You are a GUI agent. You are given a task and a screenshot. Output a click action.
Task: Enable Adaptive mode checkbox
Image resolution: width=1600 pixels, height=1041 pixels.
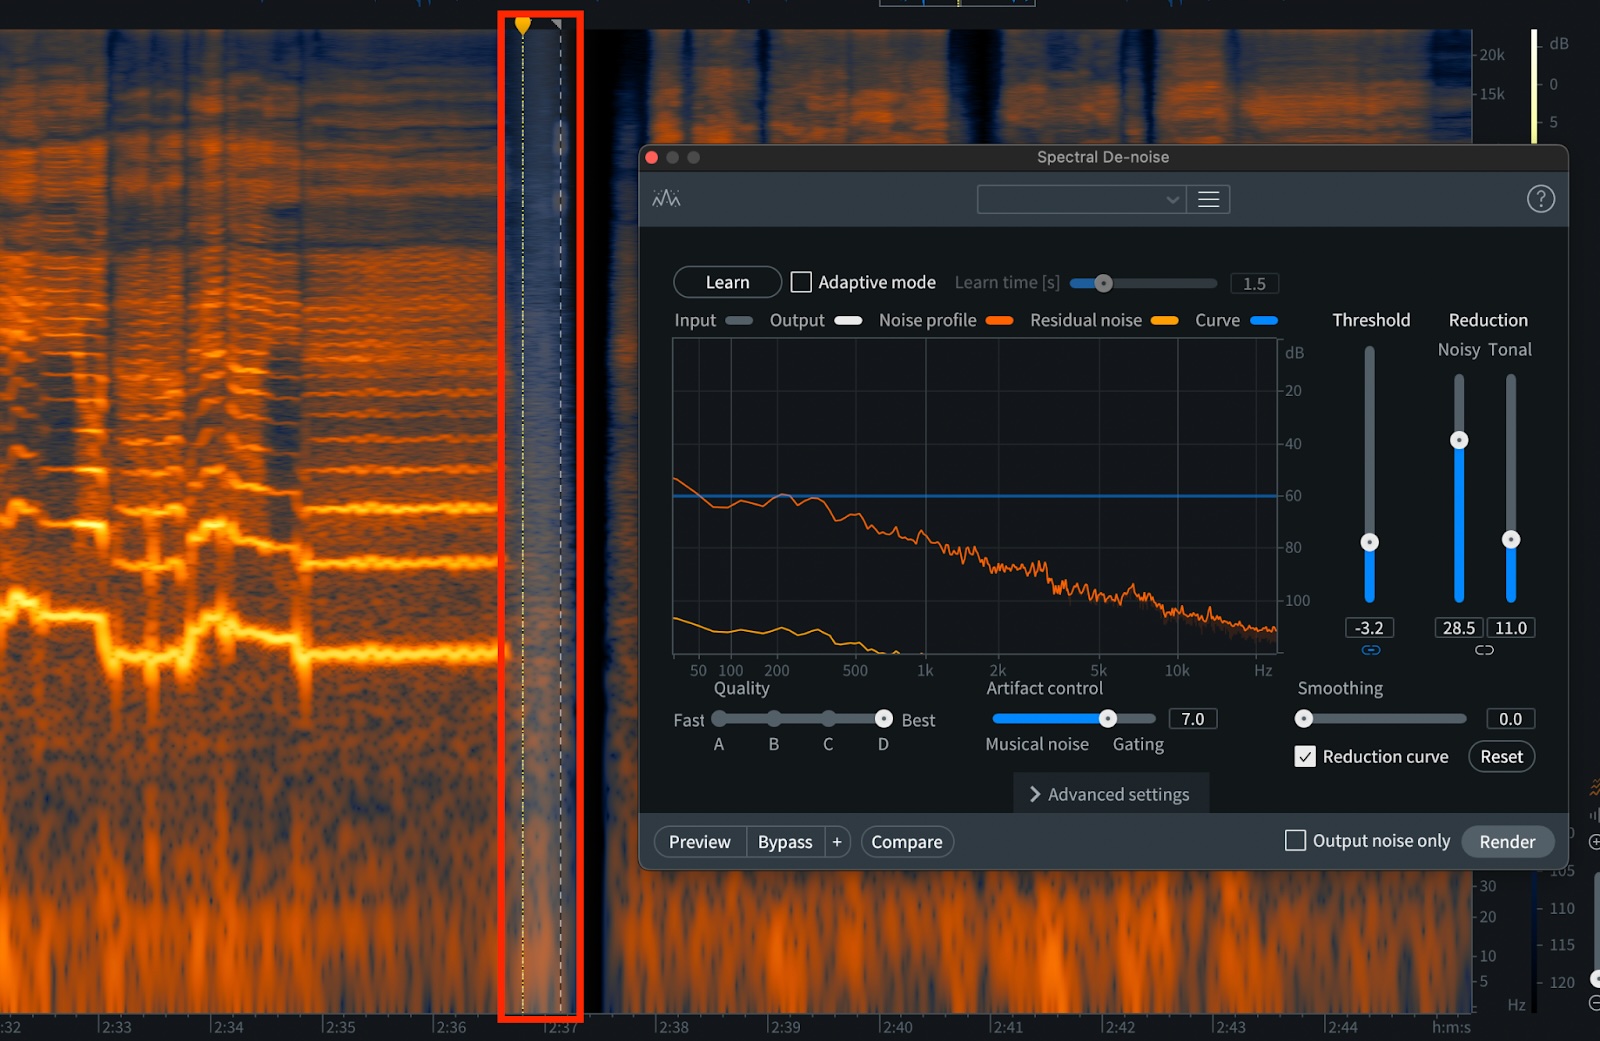[801, 282]
